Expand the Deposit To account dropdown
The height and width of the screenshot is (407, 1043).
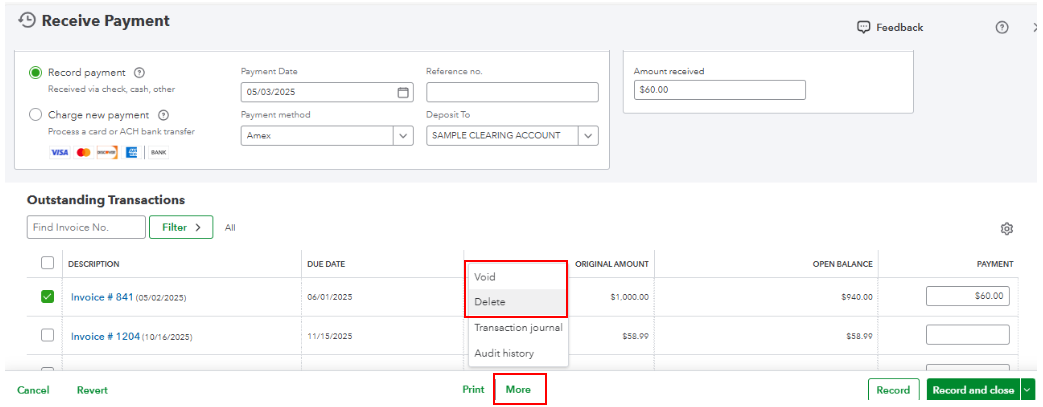(588, 136)
